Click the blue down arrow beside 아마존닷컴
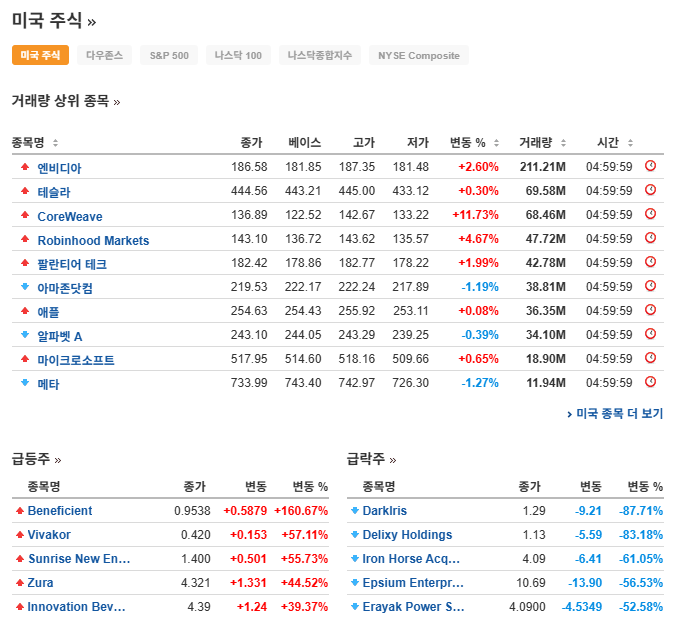The image size is (675, 627). pyautogui.click(x=25, y=286)
